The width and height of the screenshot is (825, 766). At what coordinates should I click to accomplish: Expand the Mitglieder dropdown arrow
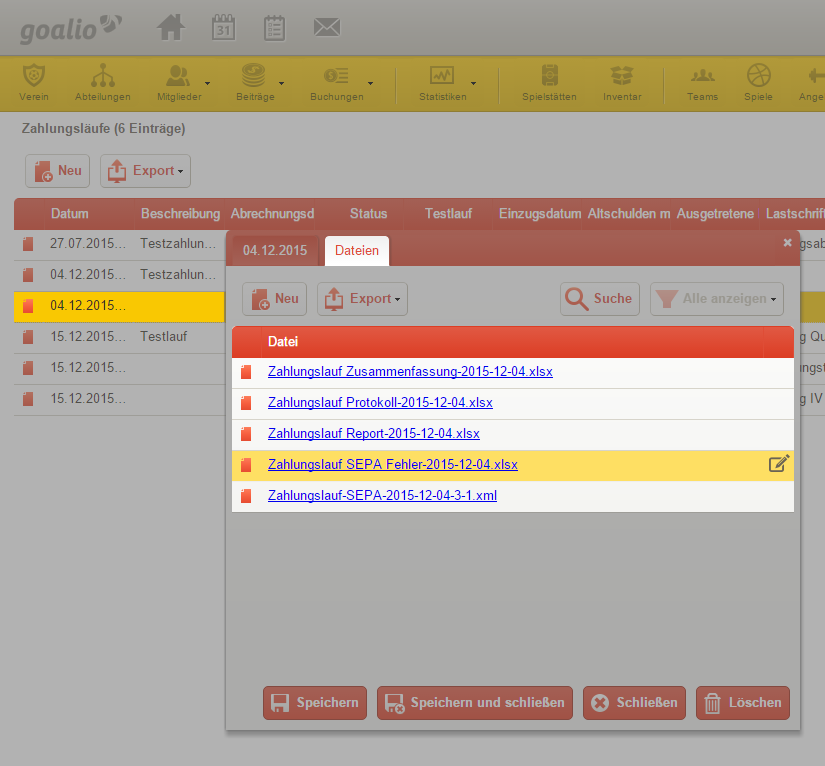coord(207,83)
